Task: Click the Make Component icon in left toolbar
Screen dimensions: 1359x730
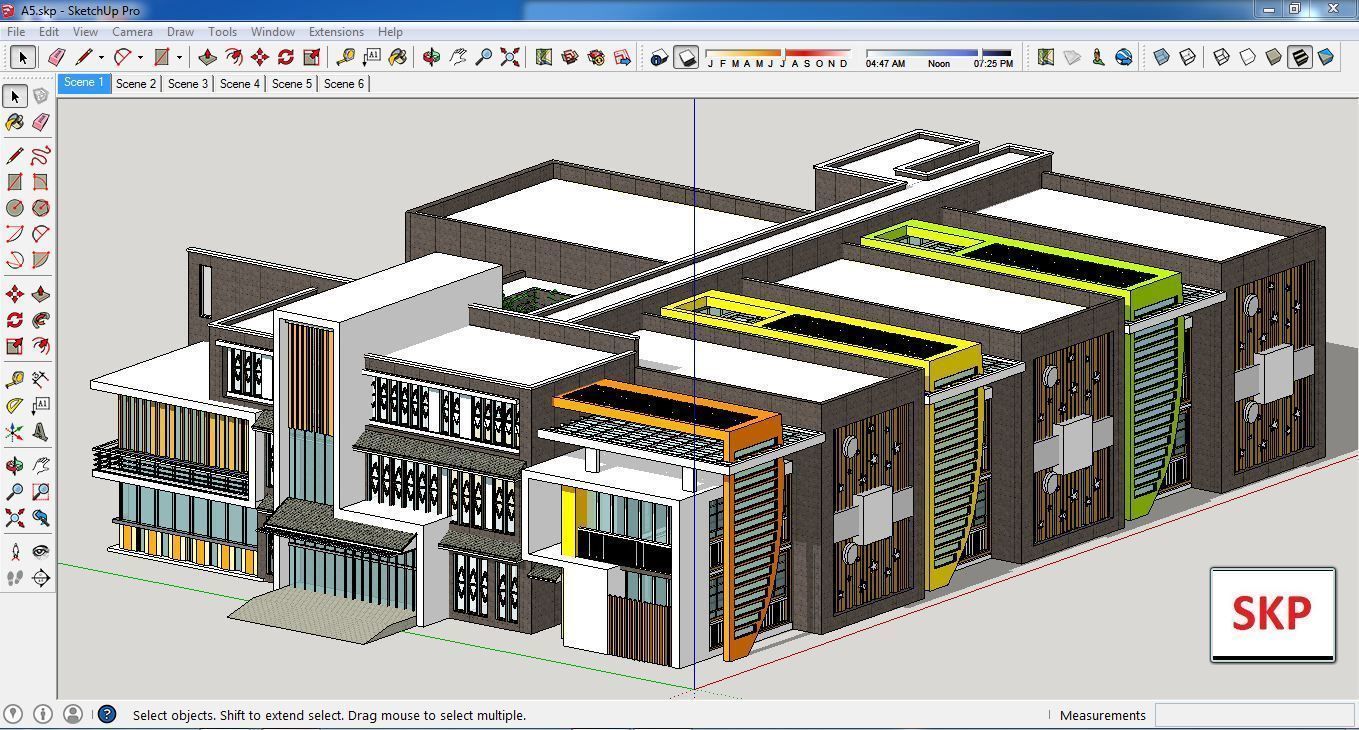Action: point(40,96)
